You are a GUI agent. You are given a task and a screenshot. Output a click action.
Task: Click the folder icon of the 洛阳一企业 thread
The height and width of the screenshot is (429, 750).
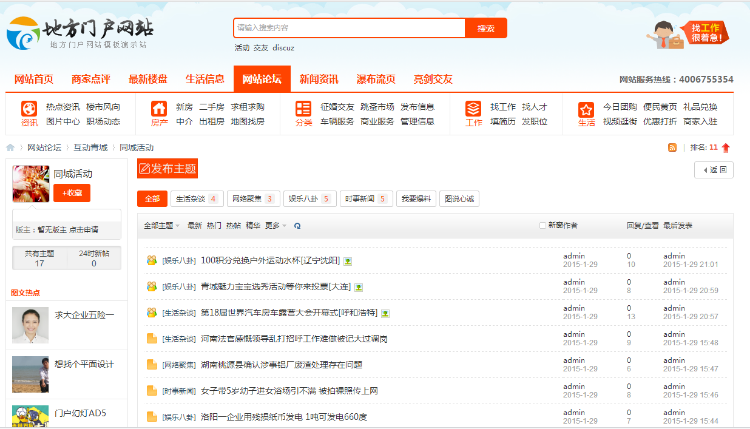(152, 417)
